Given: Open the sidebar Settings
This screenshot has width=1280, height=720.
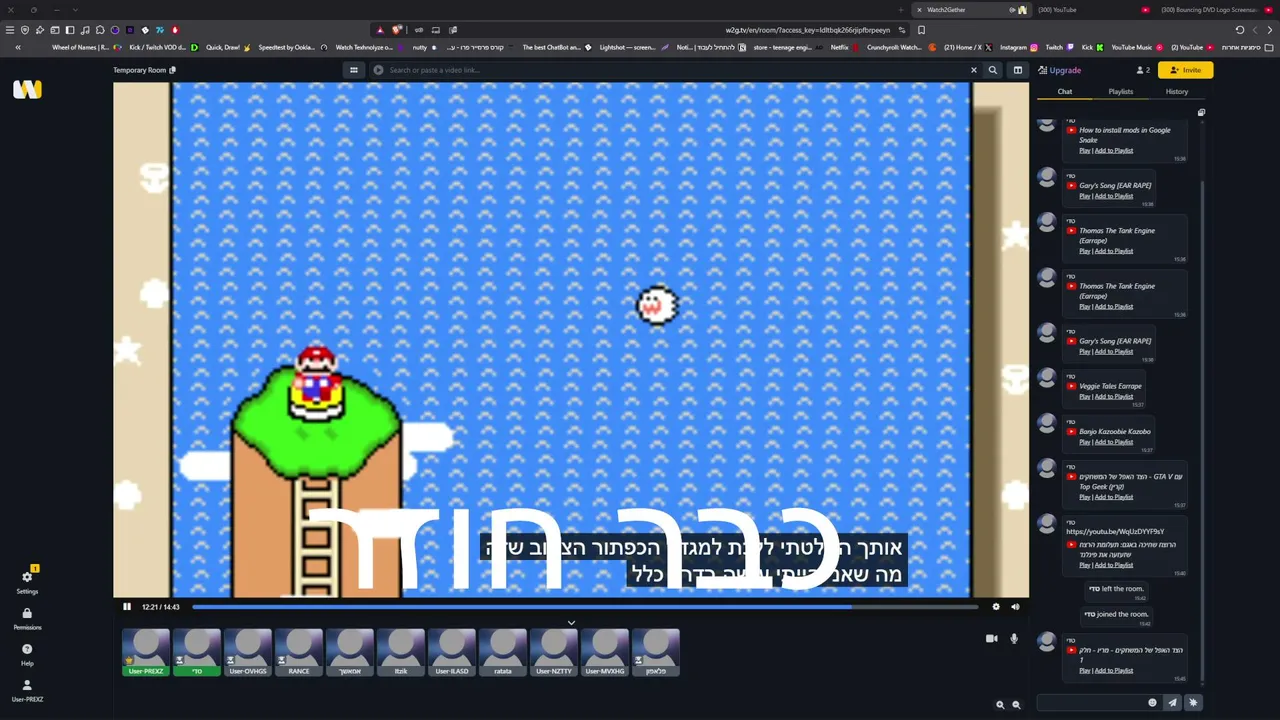Looking at the screenshot, I should pyautogui.click(x=27, y=581).
